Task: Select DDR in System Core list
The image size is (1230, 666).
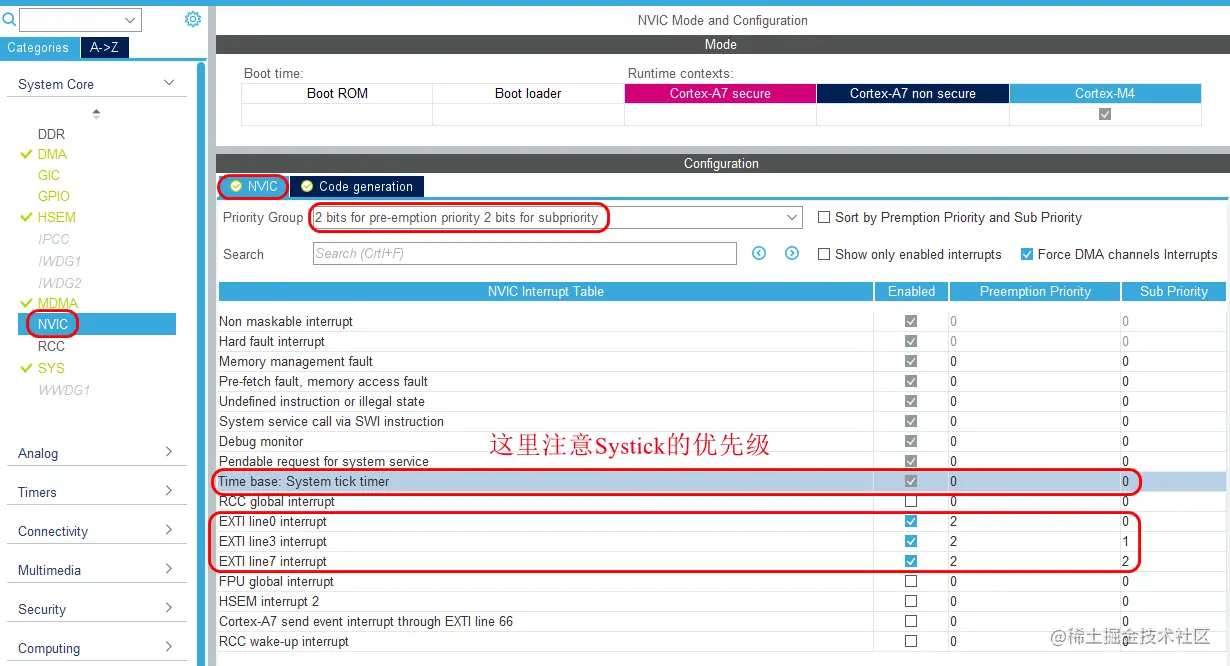Action: [x=51, y=134]
